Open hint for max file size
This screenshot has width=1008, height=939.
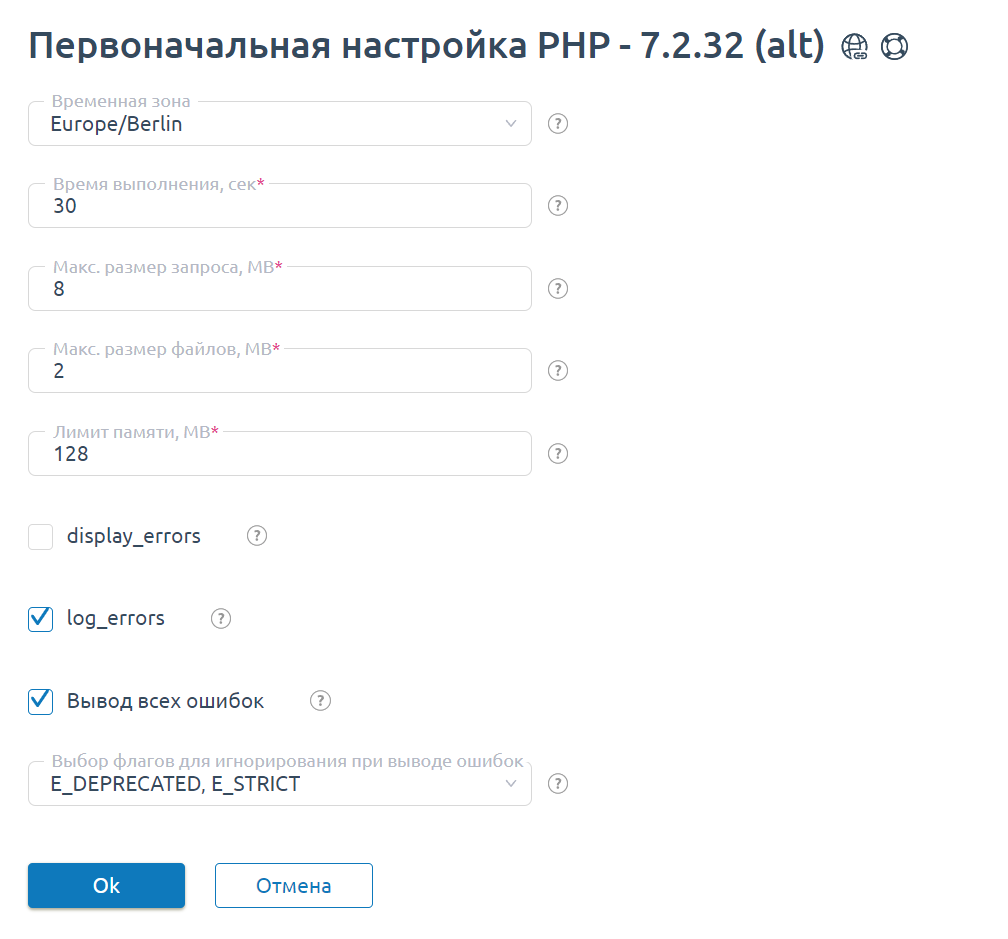click(x=559, y=371)
